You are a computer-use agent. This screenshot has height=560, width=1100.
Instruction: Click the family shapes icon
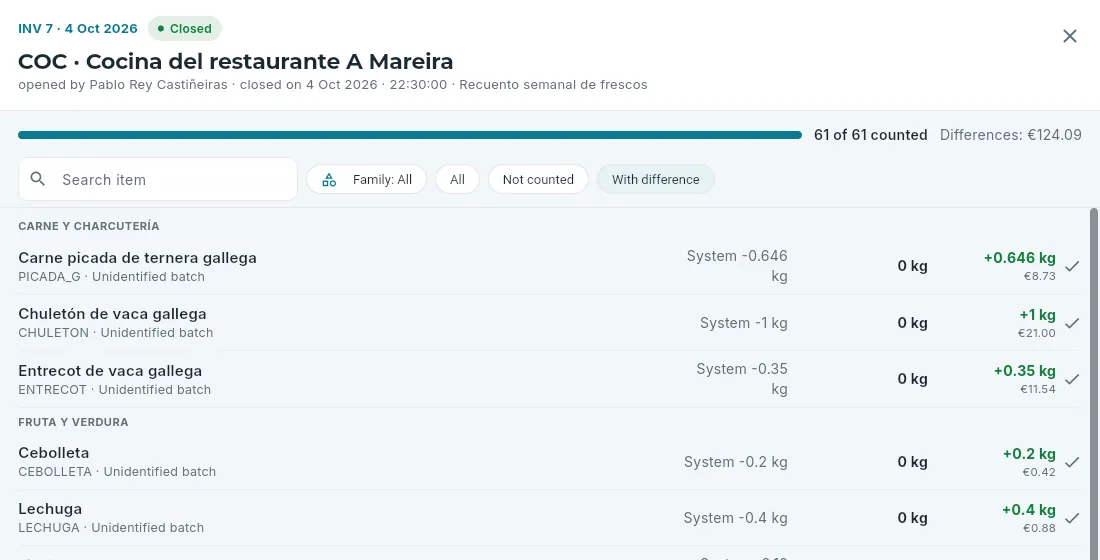click(x=329, y=180)
